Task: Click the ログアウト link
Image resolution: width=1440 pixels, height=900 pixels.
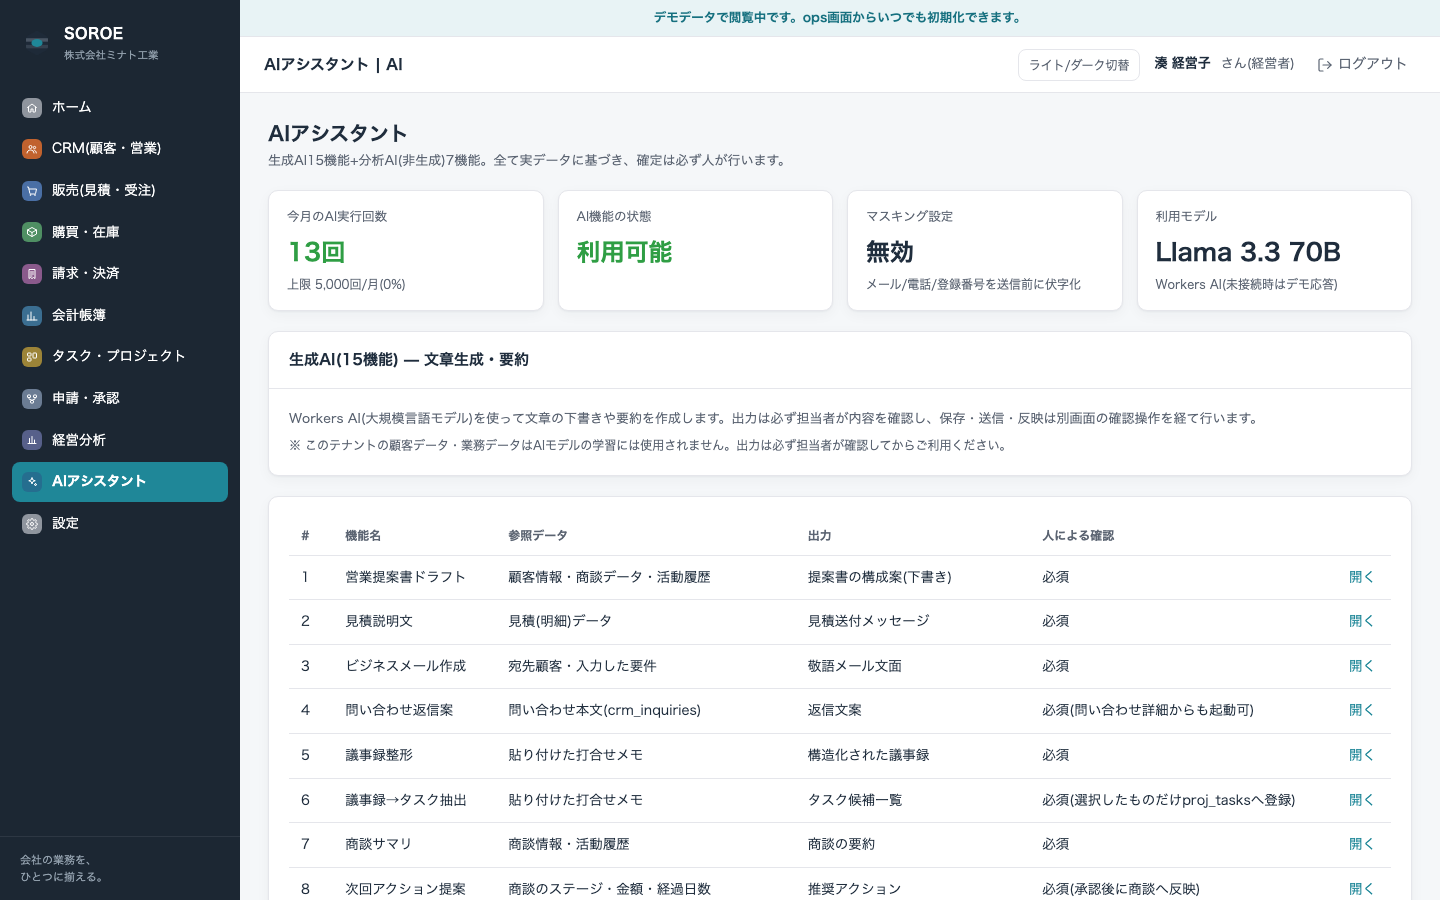Action: (x=1362, y=64)
